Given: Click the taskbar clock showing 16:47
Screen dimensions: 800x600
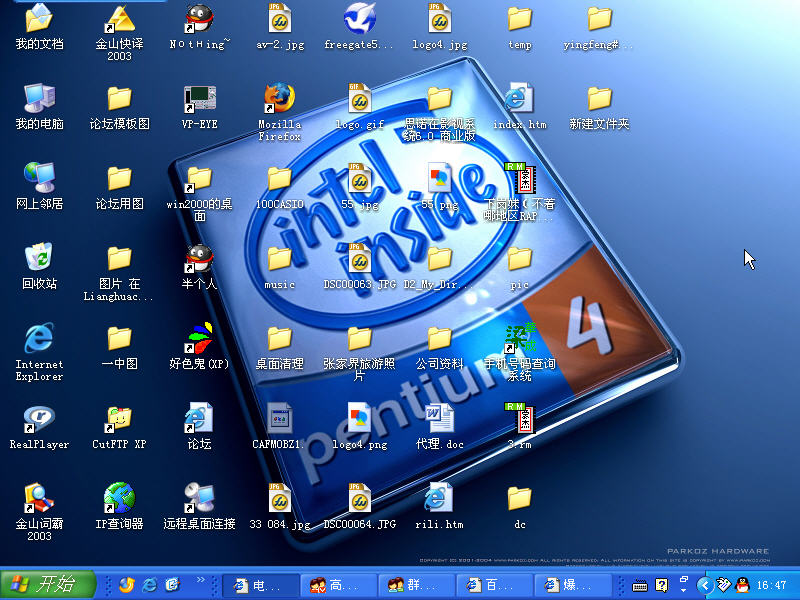Looking at the screenshot, I should (x=772, y=585).
